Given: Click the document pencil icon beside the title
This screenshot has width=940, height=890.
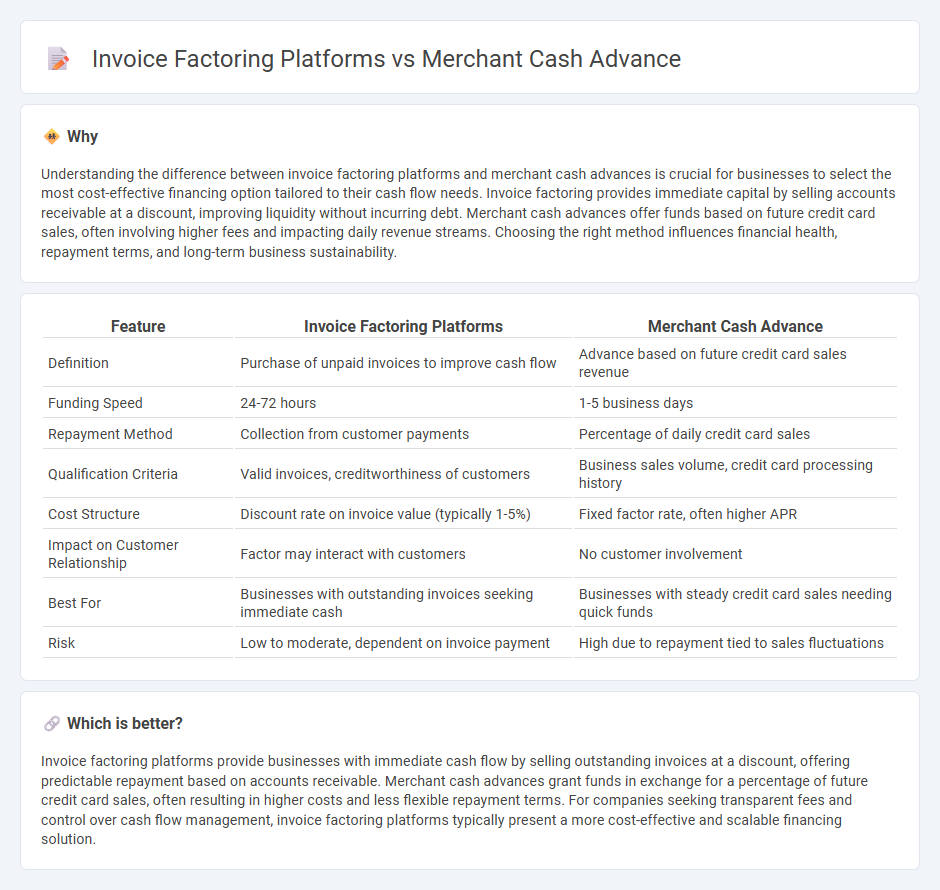Looking at the screenshot, I should 58,59.
